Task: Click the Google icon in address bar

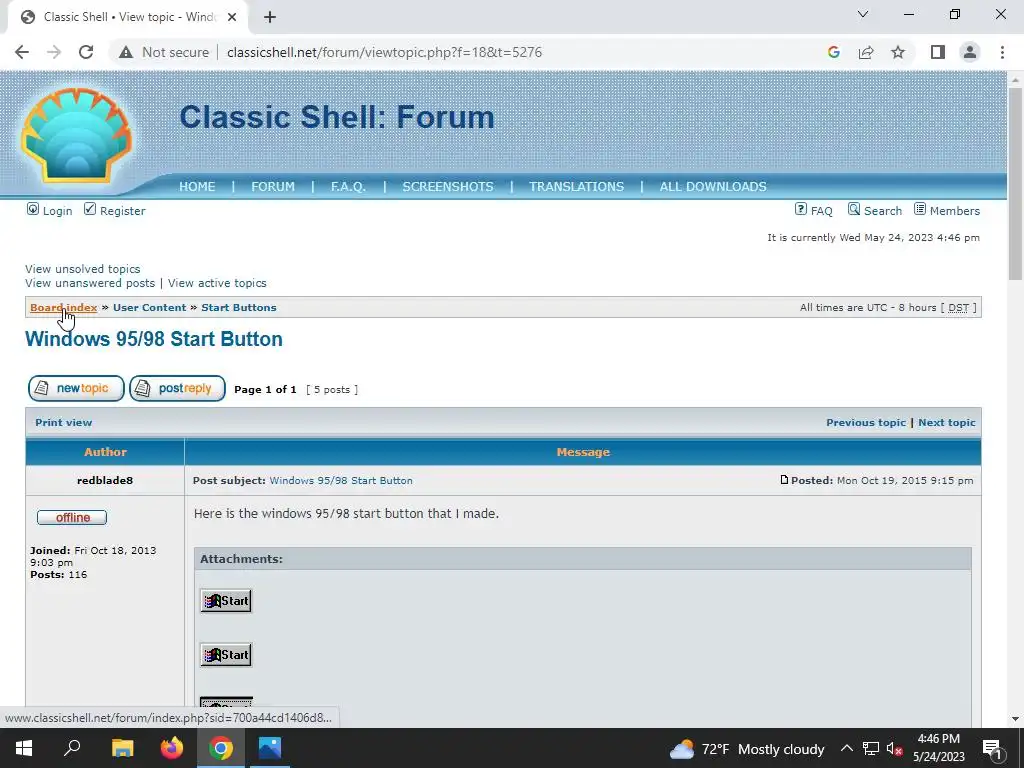Action: (x=833, y=52)
